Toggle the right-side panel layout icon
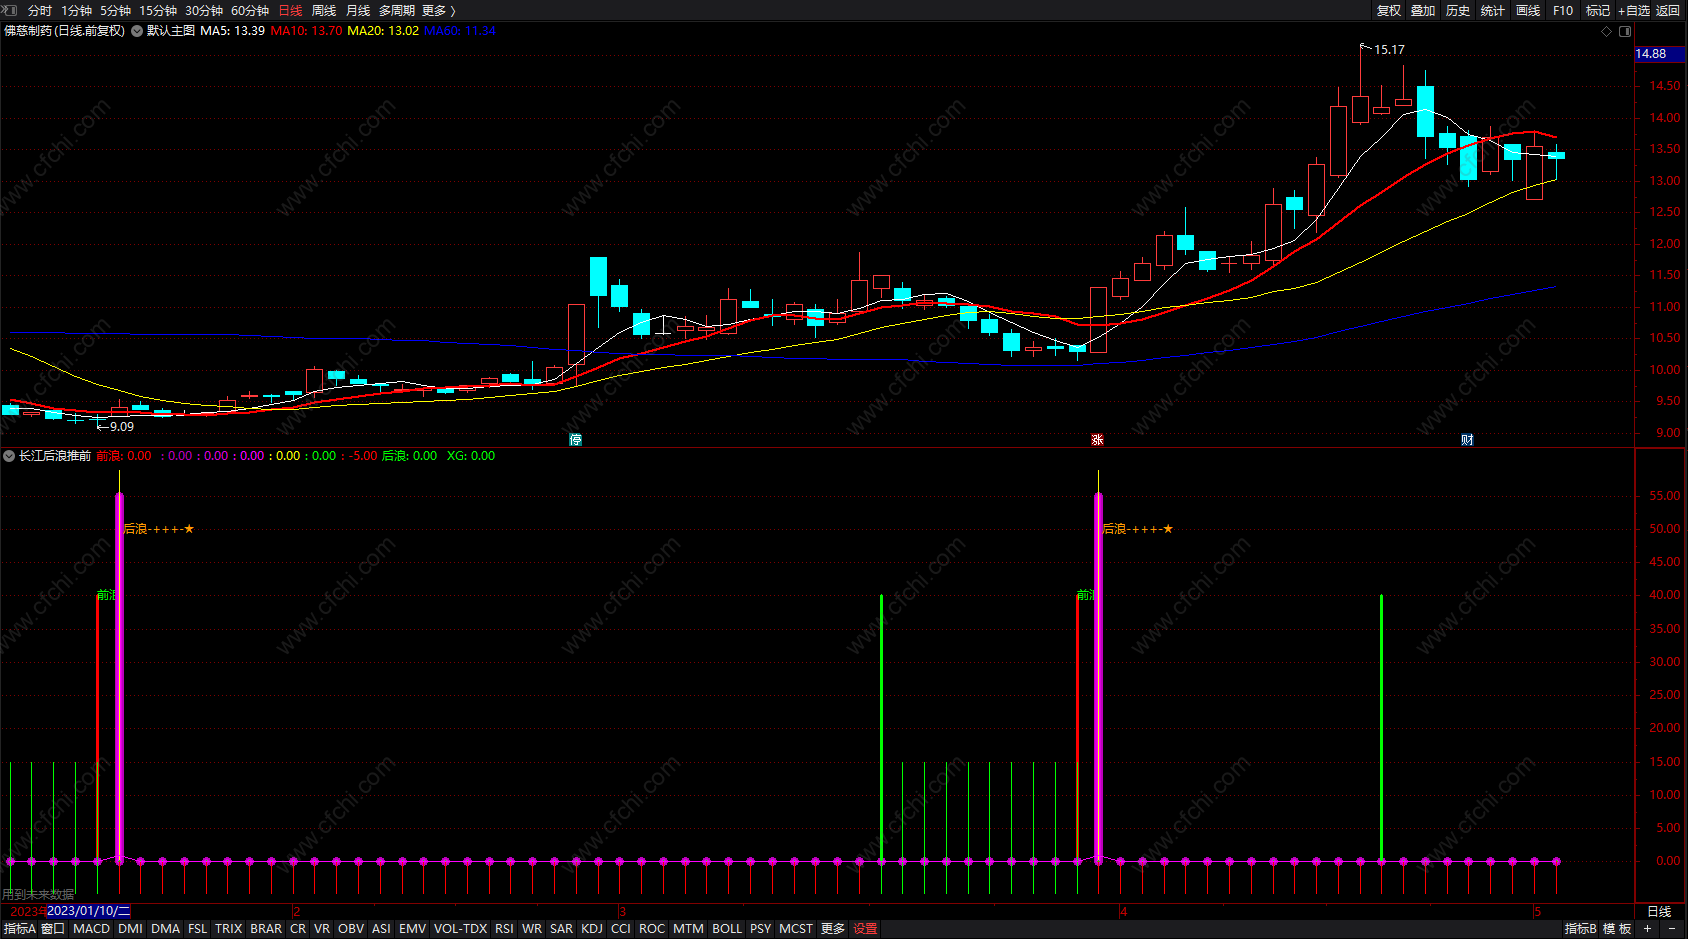This screenshot has height=939, width=1688. click(x=1625, y=31)
